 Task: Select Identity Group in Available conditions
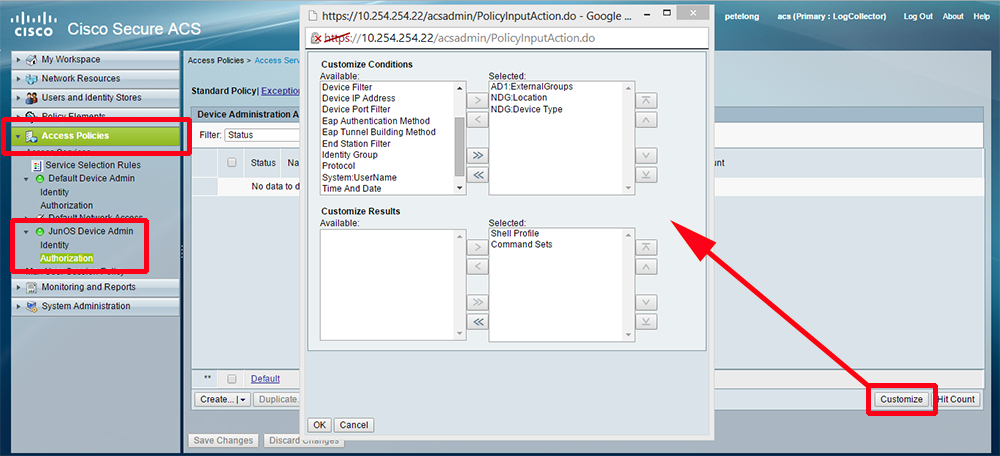349,155
